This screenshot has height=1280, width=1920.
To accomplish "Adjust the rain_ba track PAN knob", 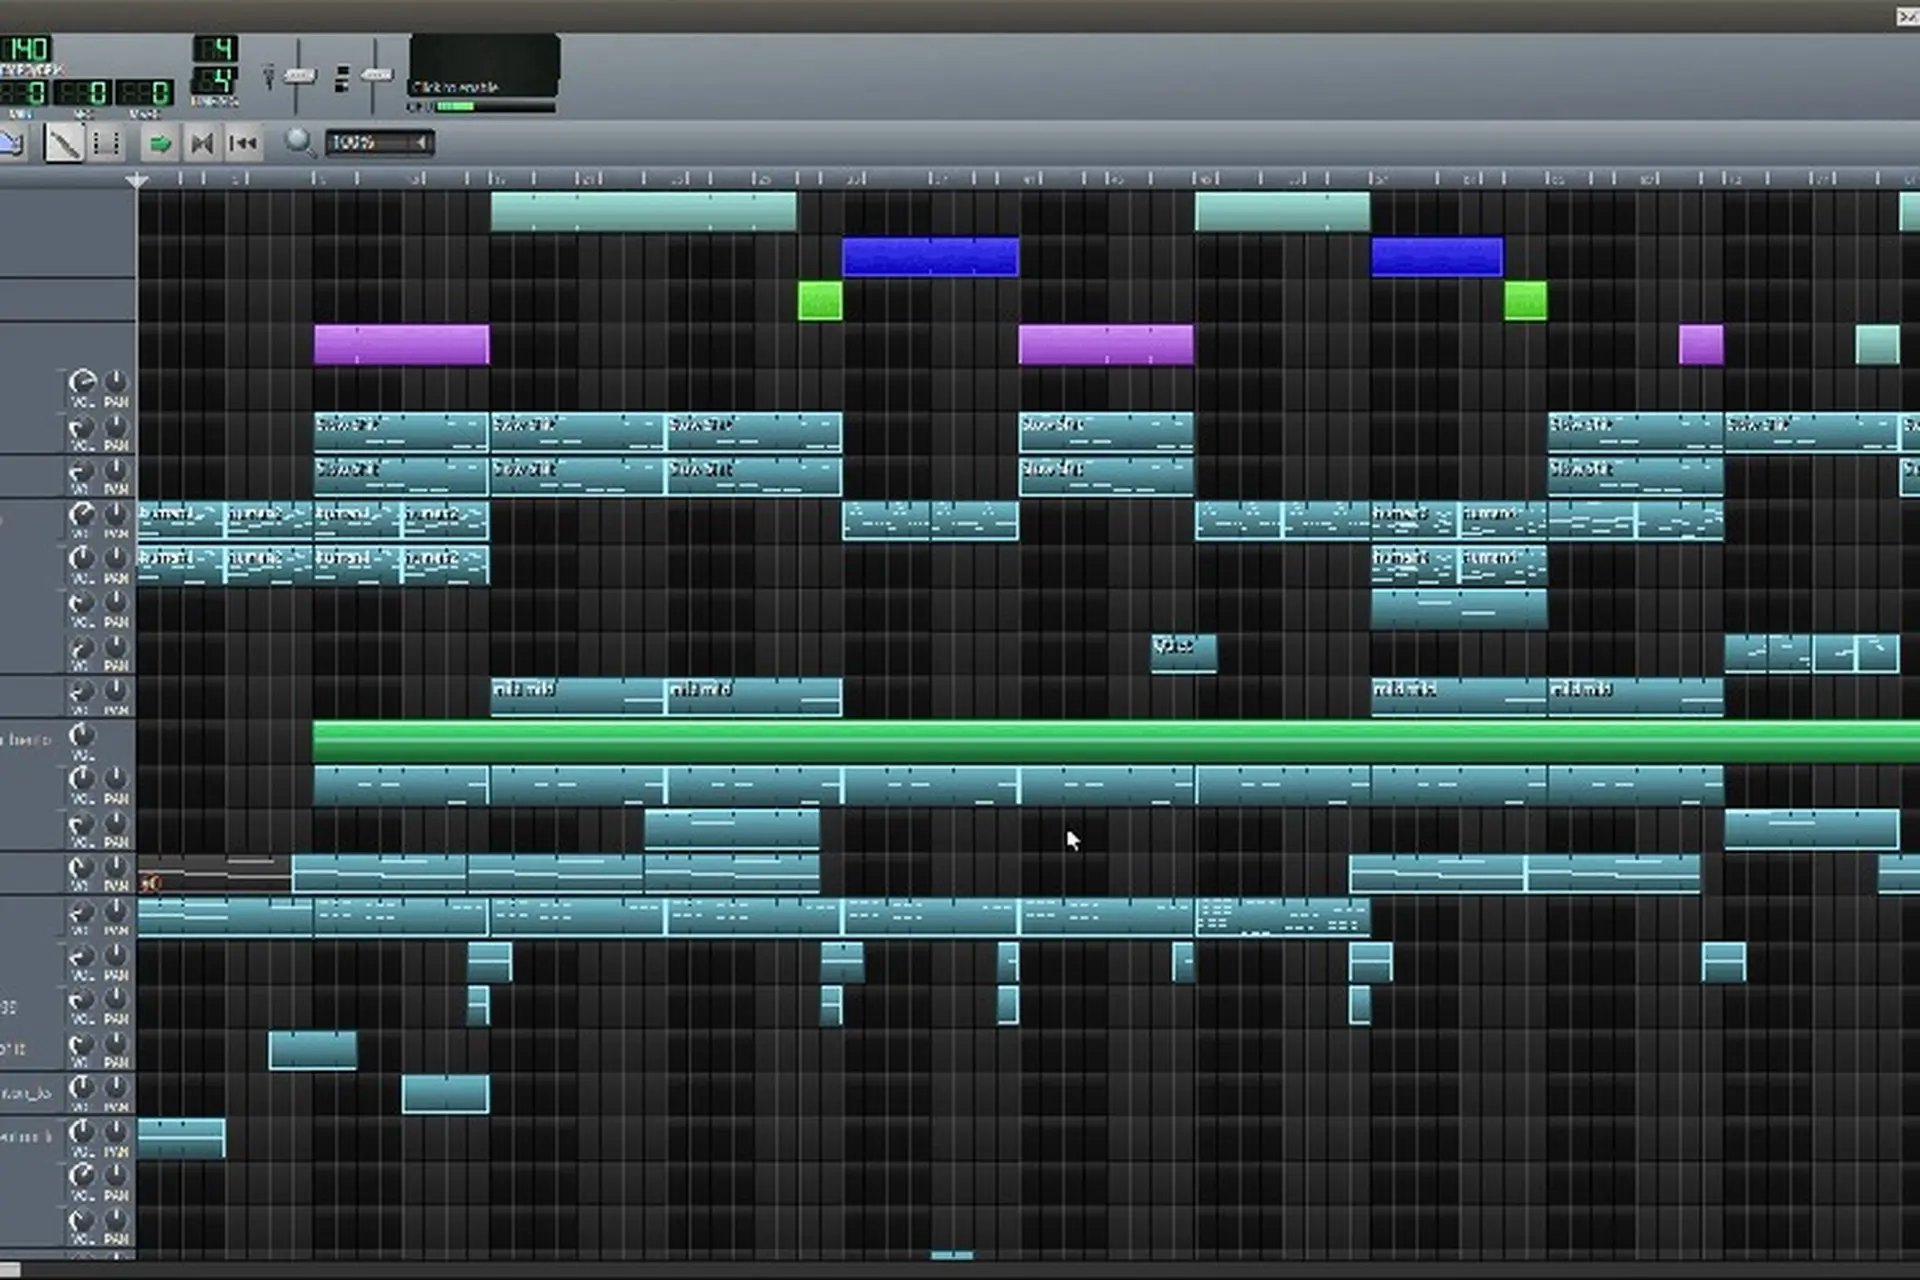I will [x=116, y=1087].
